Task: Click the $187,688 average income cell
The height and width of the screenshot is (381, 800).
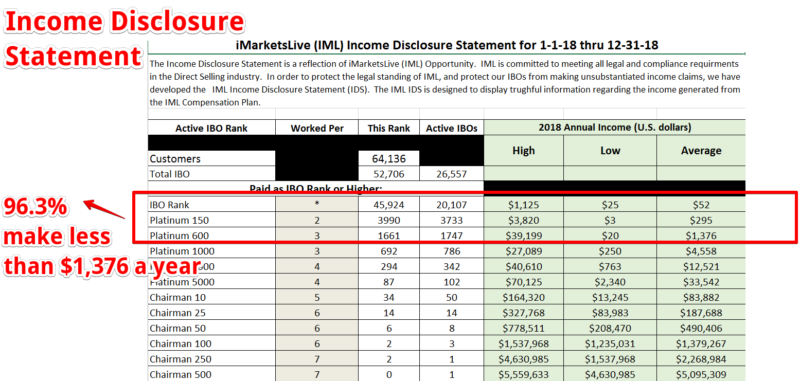Action: [x=702, y=313]
